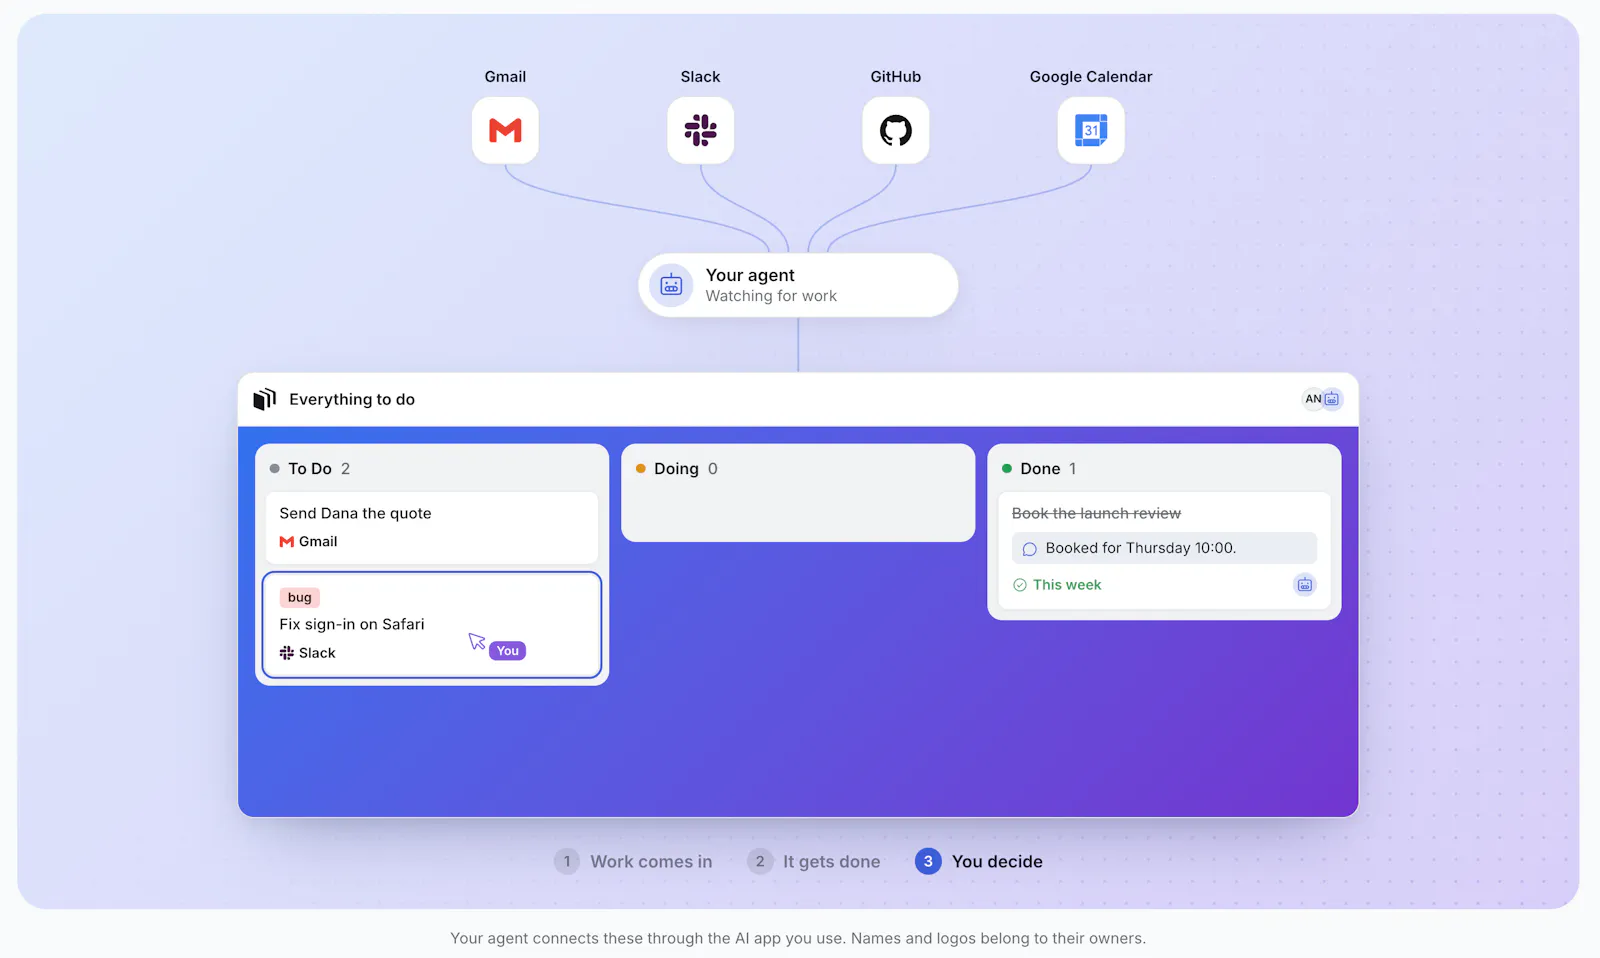
Task: Click the bug label tag
Action: 300,597
